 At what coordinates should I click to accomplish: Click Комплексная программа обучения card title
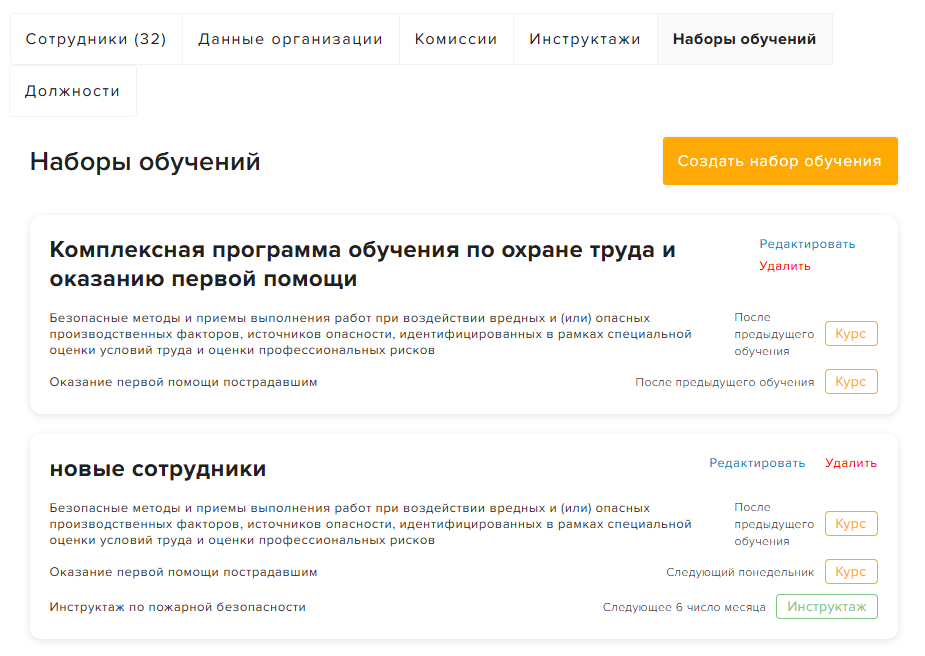tap(362, 264)
